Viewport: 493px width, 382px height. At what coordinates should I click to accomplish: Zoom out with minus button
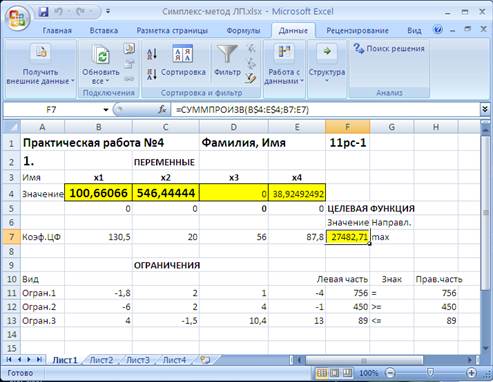(x=390, y=372)
